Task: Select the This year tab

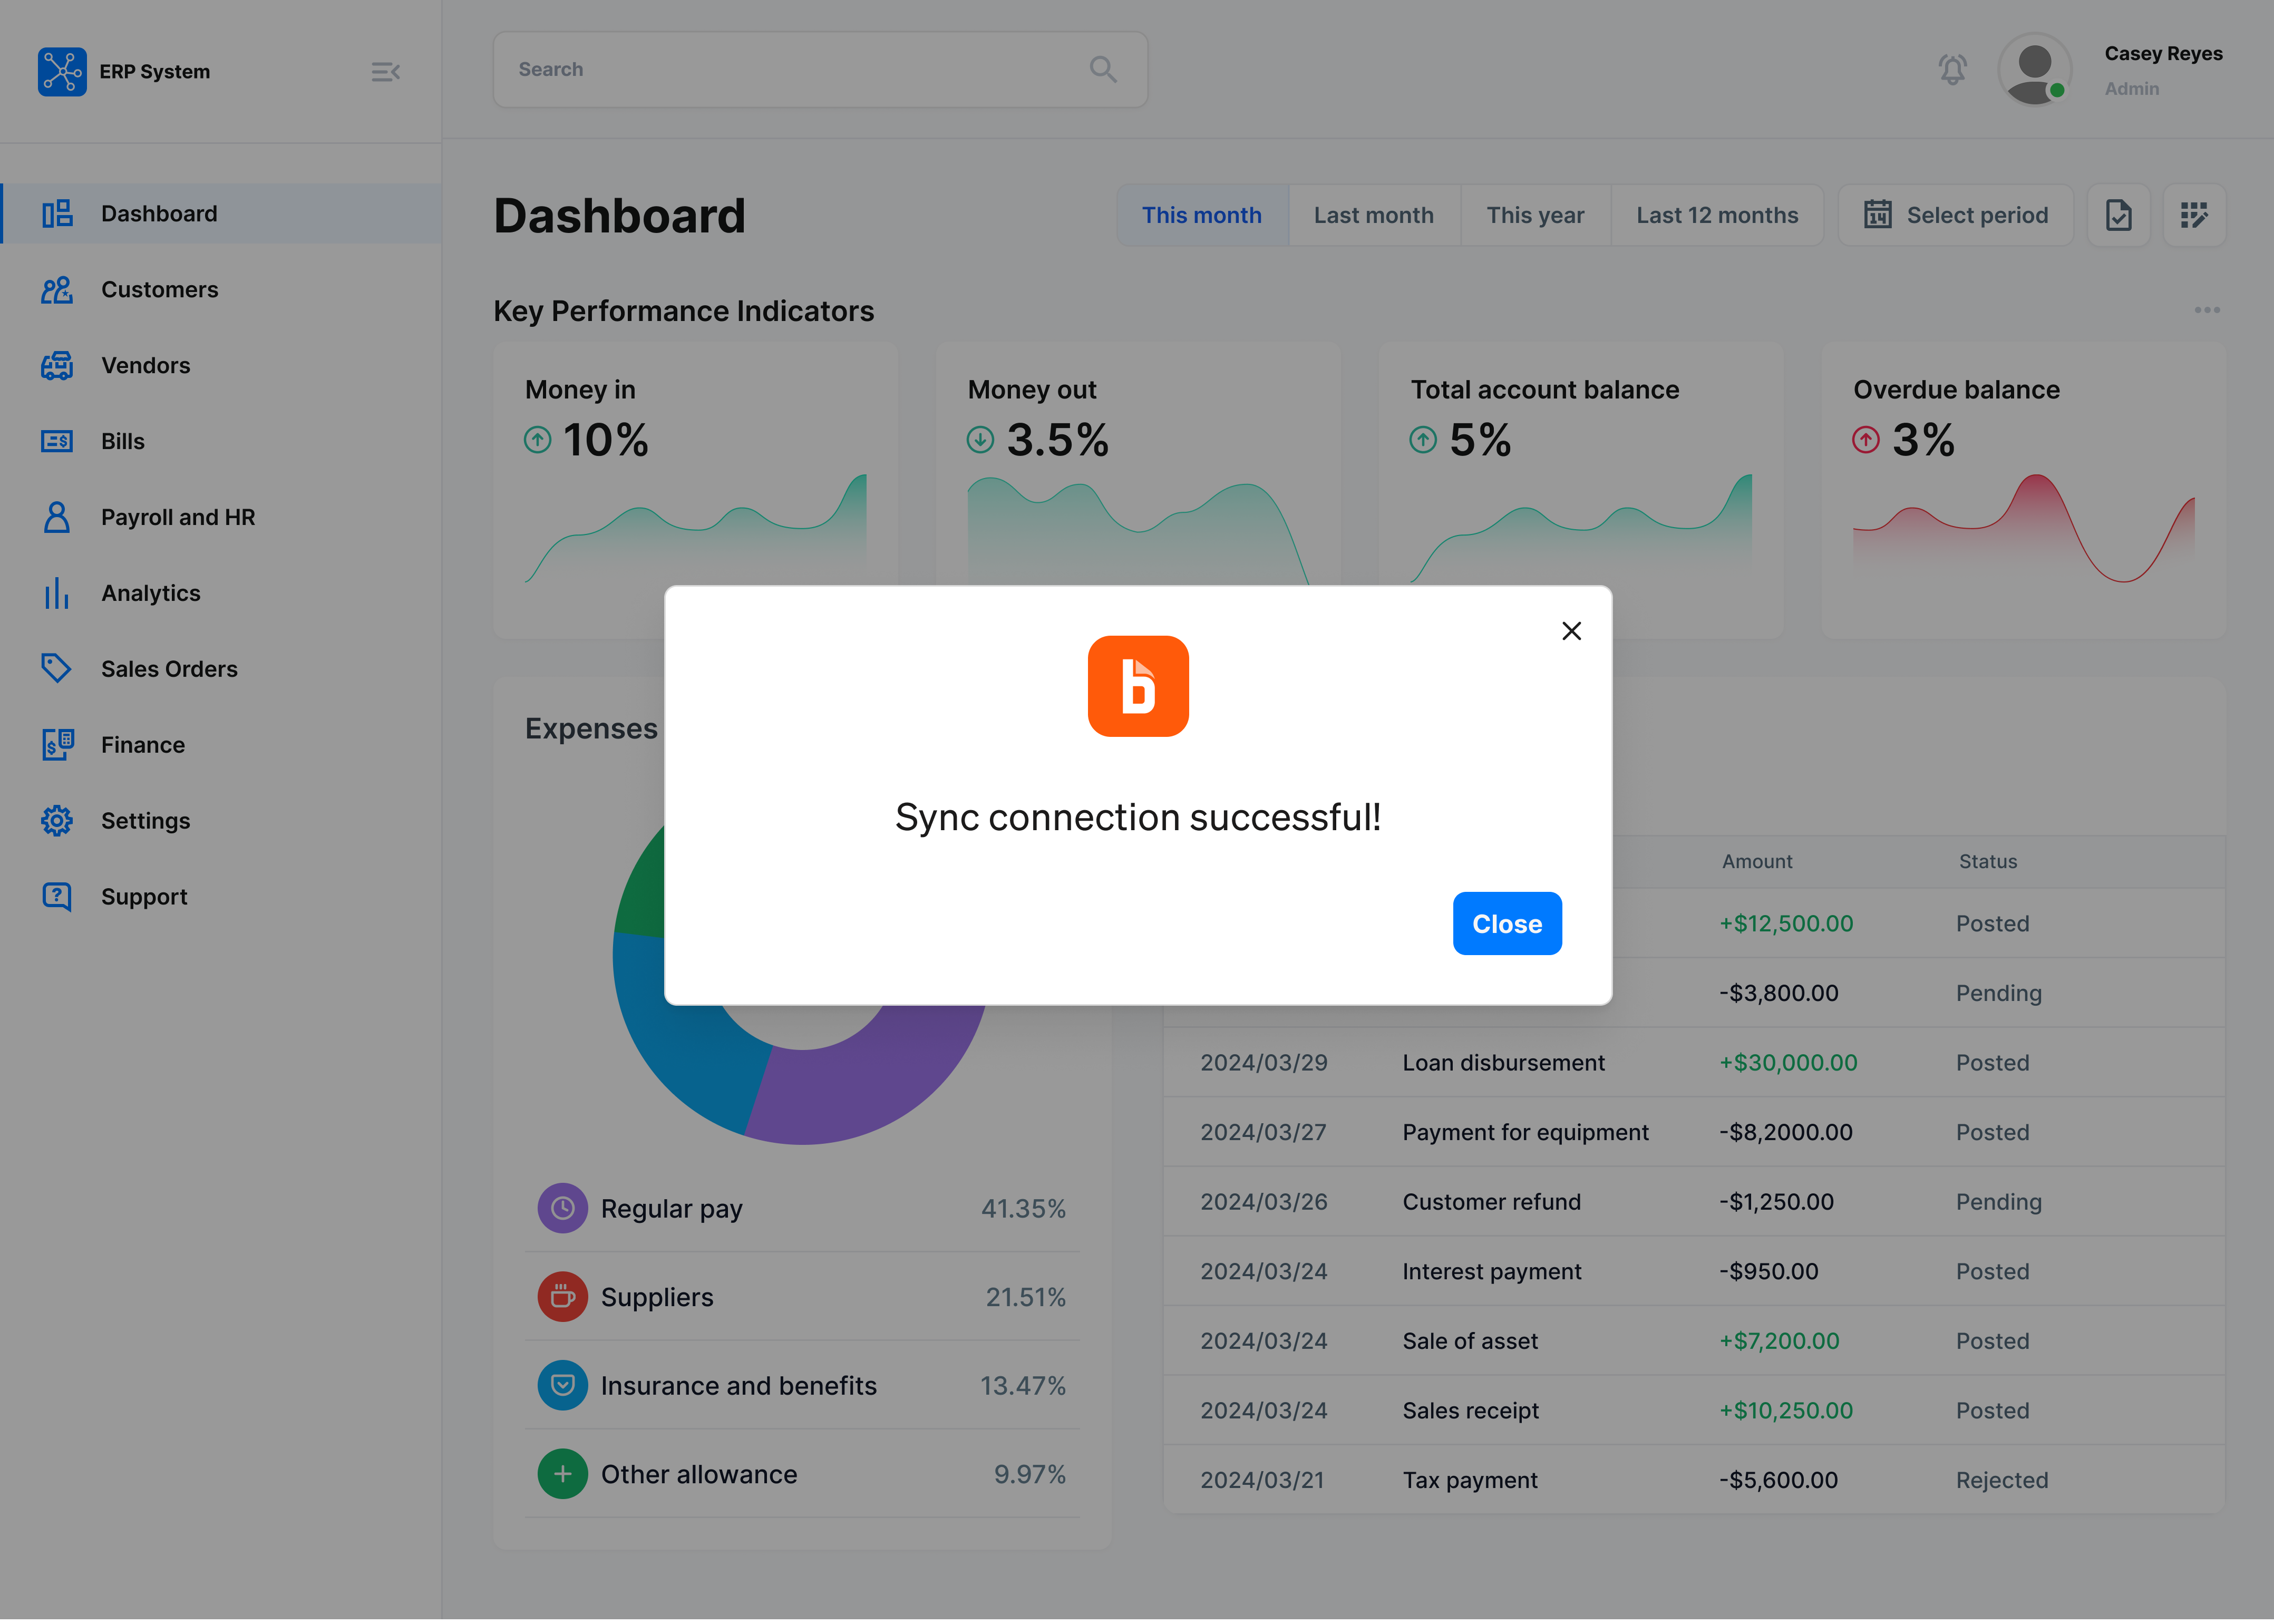Action: coord(1535,214)
